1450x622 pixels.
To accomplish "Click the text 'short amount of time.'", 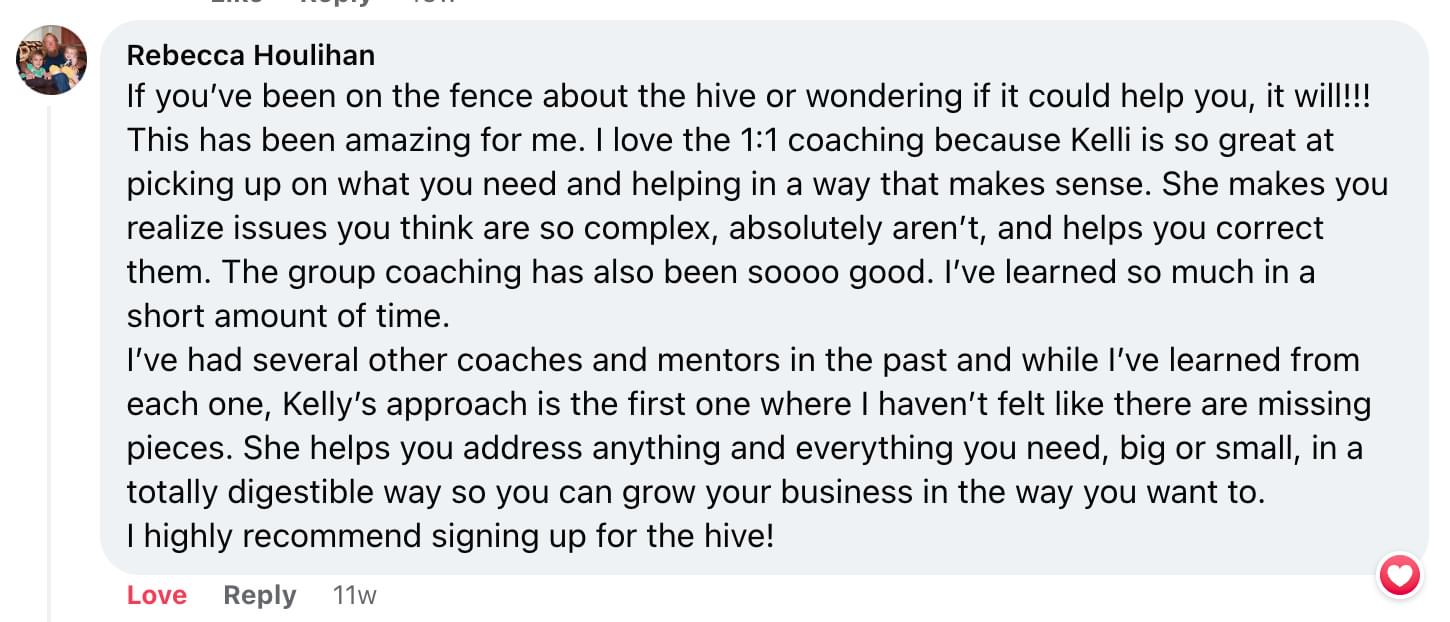I will 288,316.
